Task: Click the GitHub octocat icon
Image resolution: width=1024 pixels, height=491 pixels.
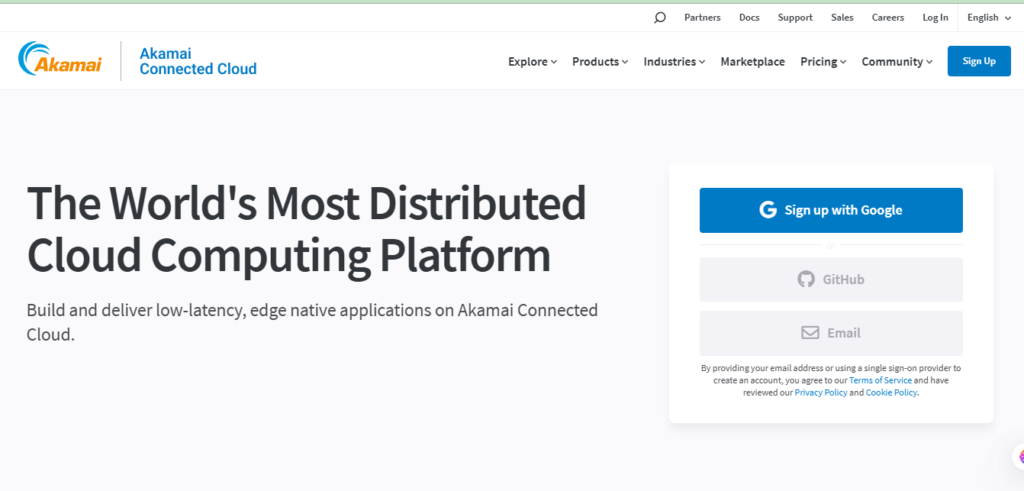Action: click(x=806, y=279)
